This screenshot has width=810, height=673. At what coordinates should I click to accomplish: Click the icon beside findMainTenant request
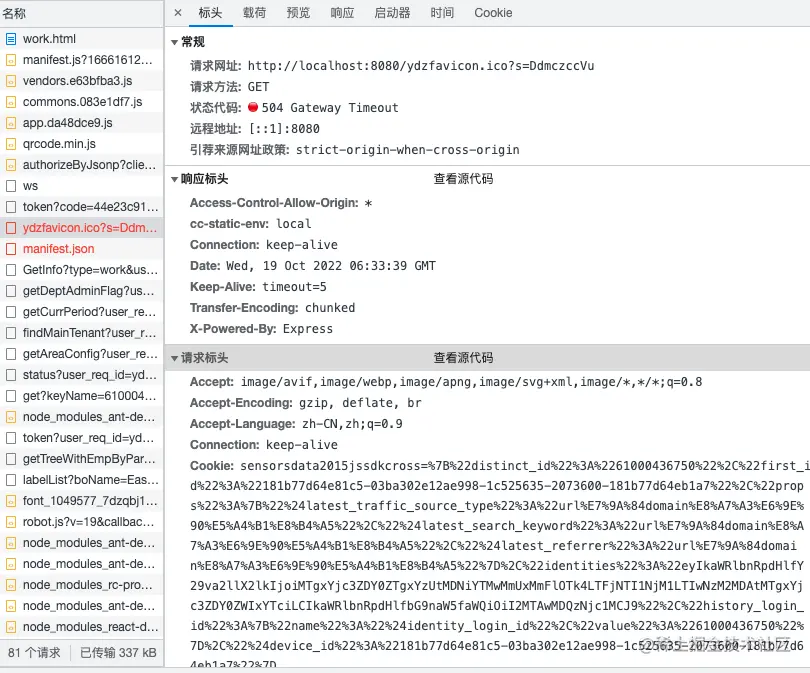click(x=11, y=333)
